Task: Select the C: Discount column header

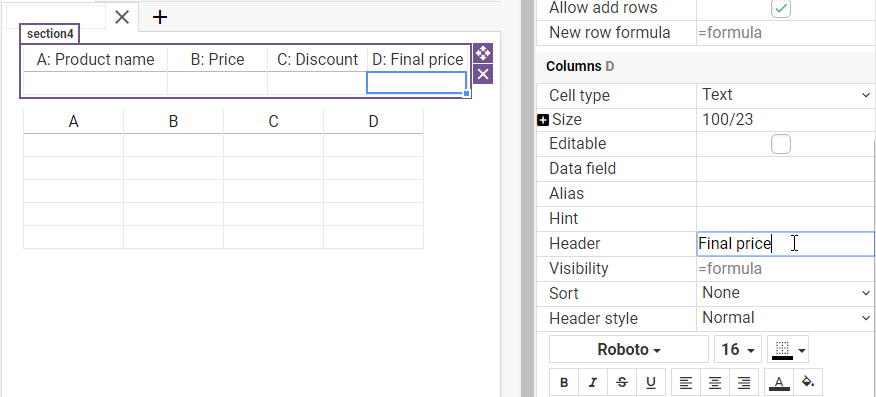Action: coord(317,59)
